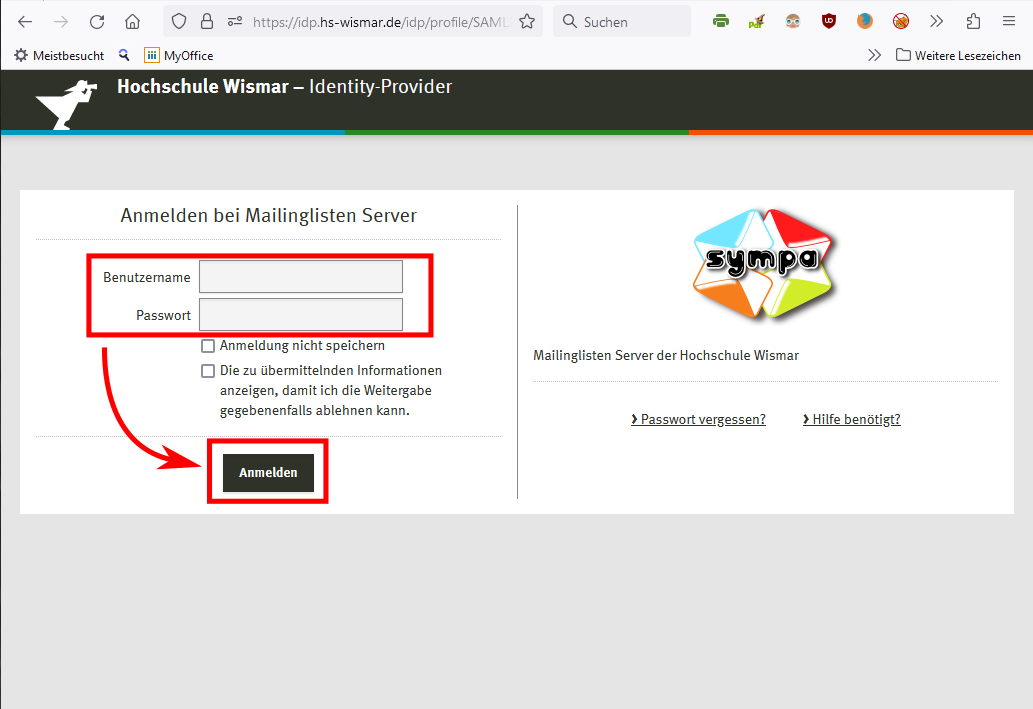
Task: Open the uBlock Origin shield icon
Action: coord(829,22)
